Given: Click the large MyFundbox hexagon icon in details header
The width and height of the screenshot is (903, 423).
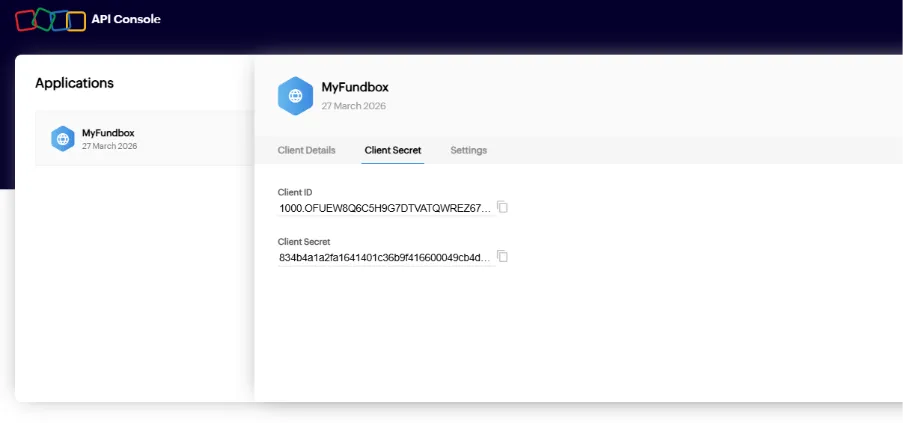Looking at the screenshot, I should (x=295, y=96).
